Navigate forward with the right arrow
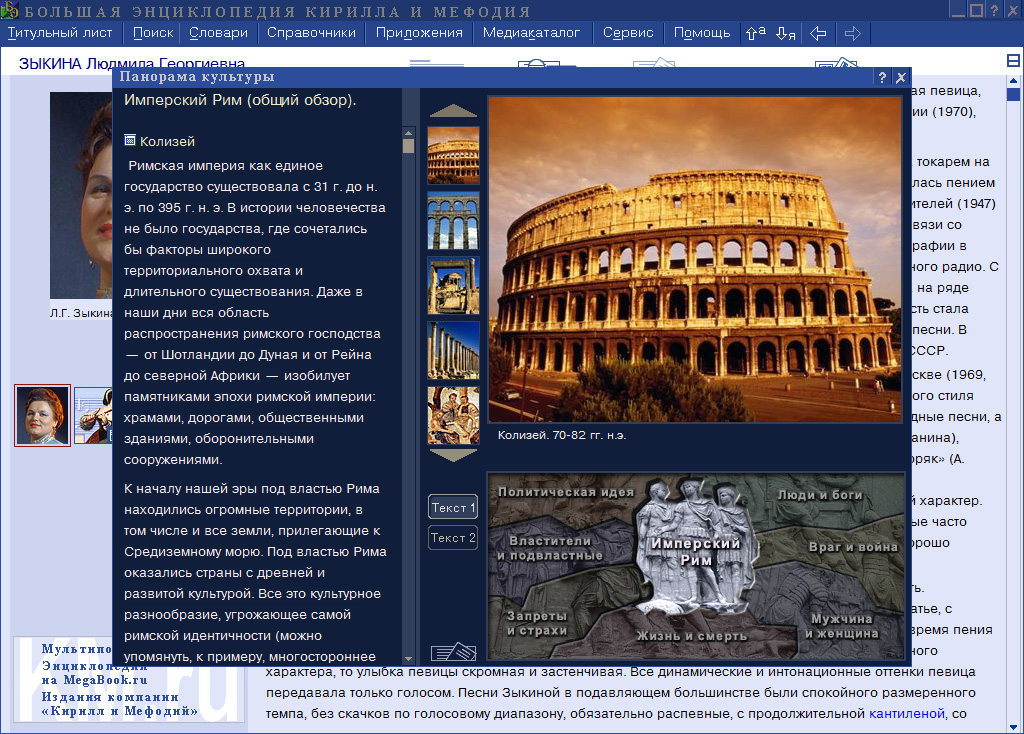Image resolution: width=1024 pixels, height=734 pixels. click(853, 33)
